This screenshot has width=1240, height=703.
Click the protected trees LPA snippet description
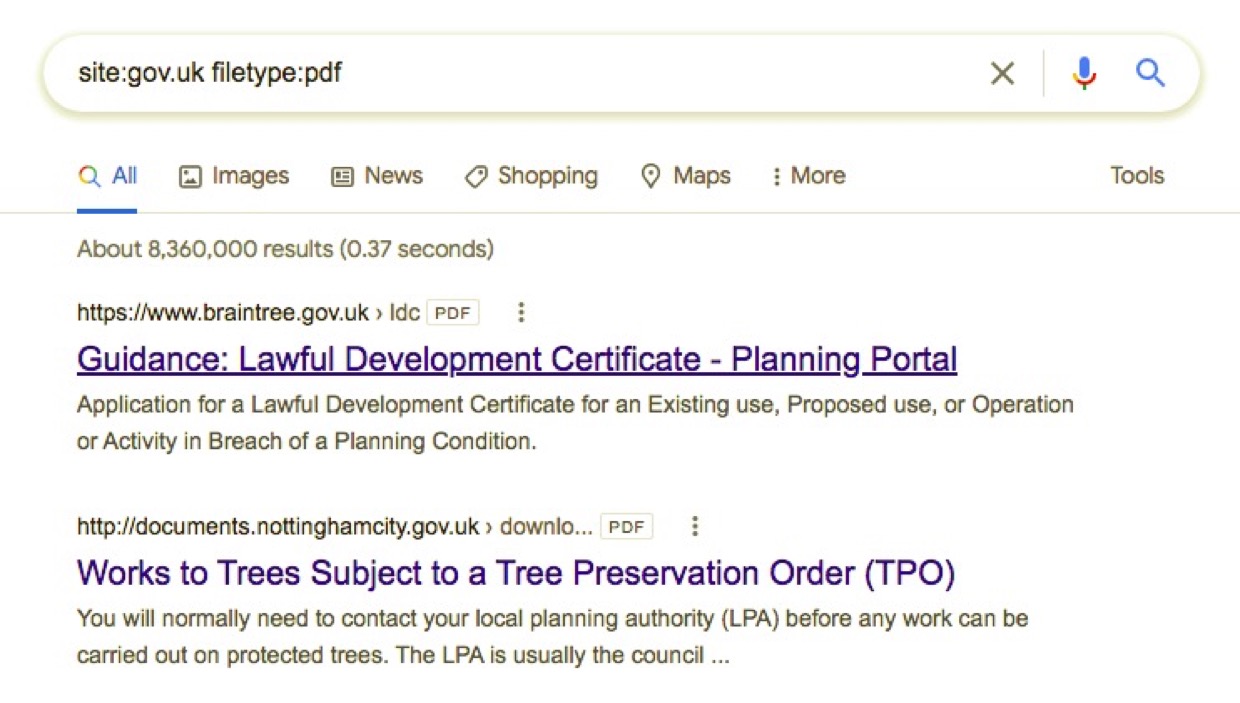pyautogui.click(x=552, y=637)
